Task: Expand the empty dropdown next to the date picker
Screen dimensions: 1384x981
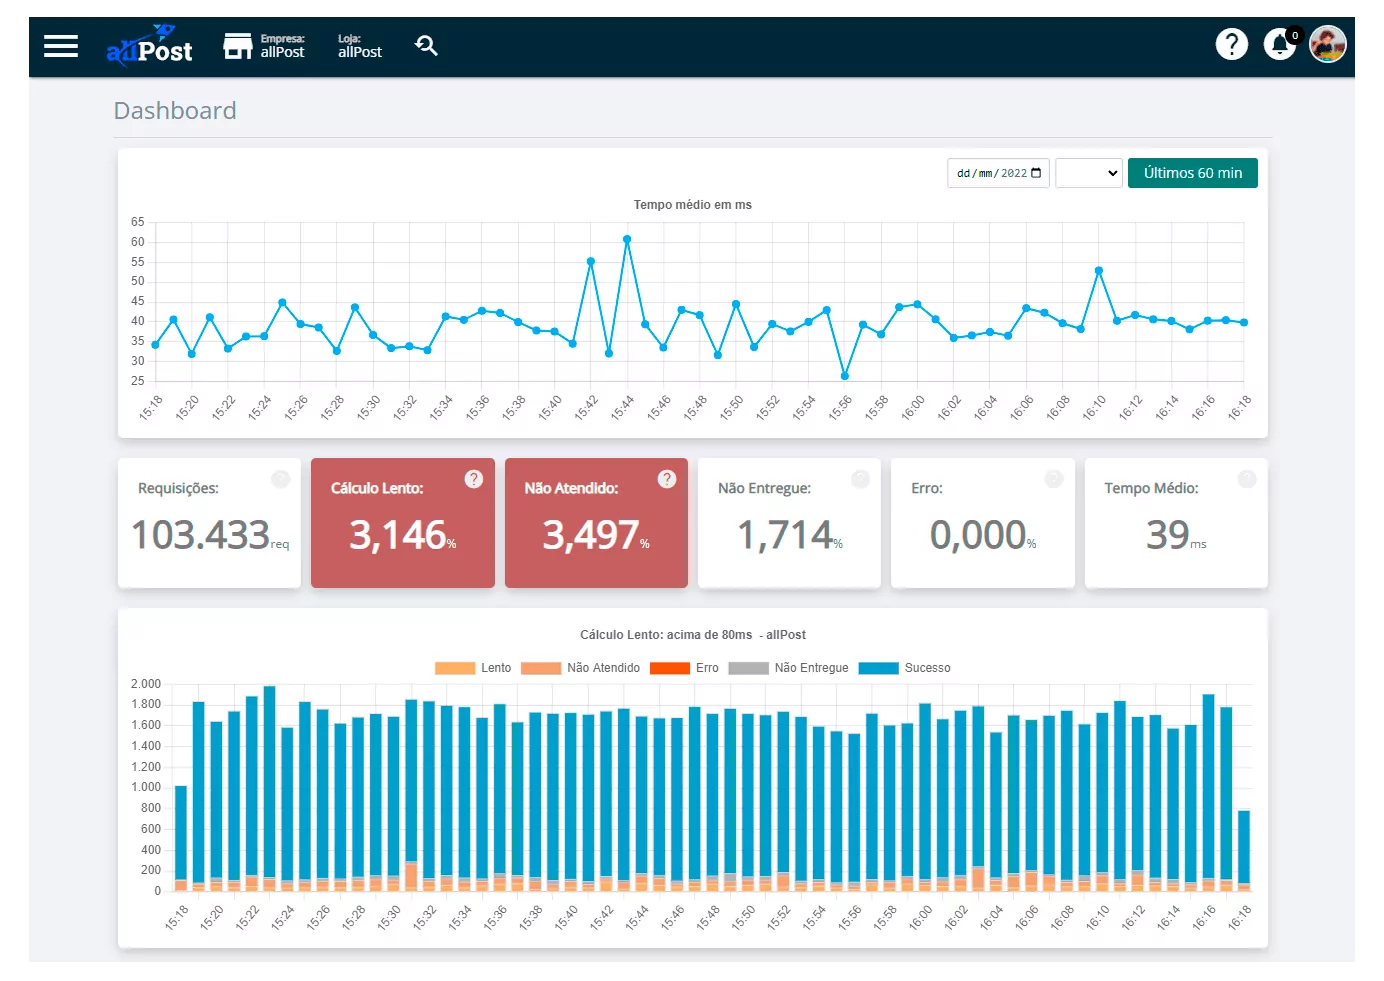Action: 1089,172
